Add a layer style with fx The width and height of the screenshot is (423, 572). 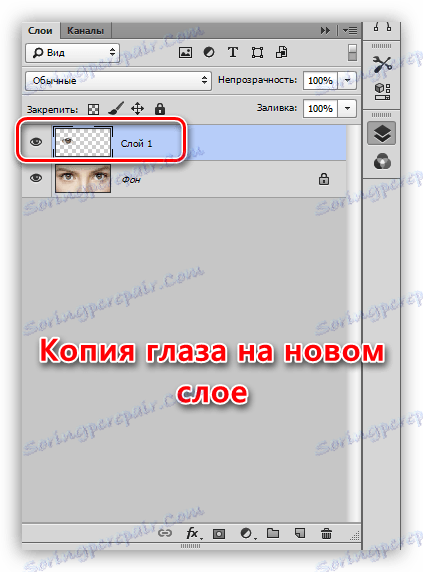pos(193,533)
